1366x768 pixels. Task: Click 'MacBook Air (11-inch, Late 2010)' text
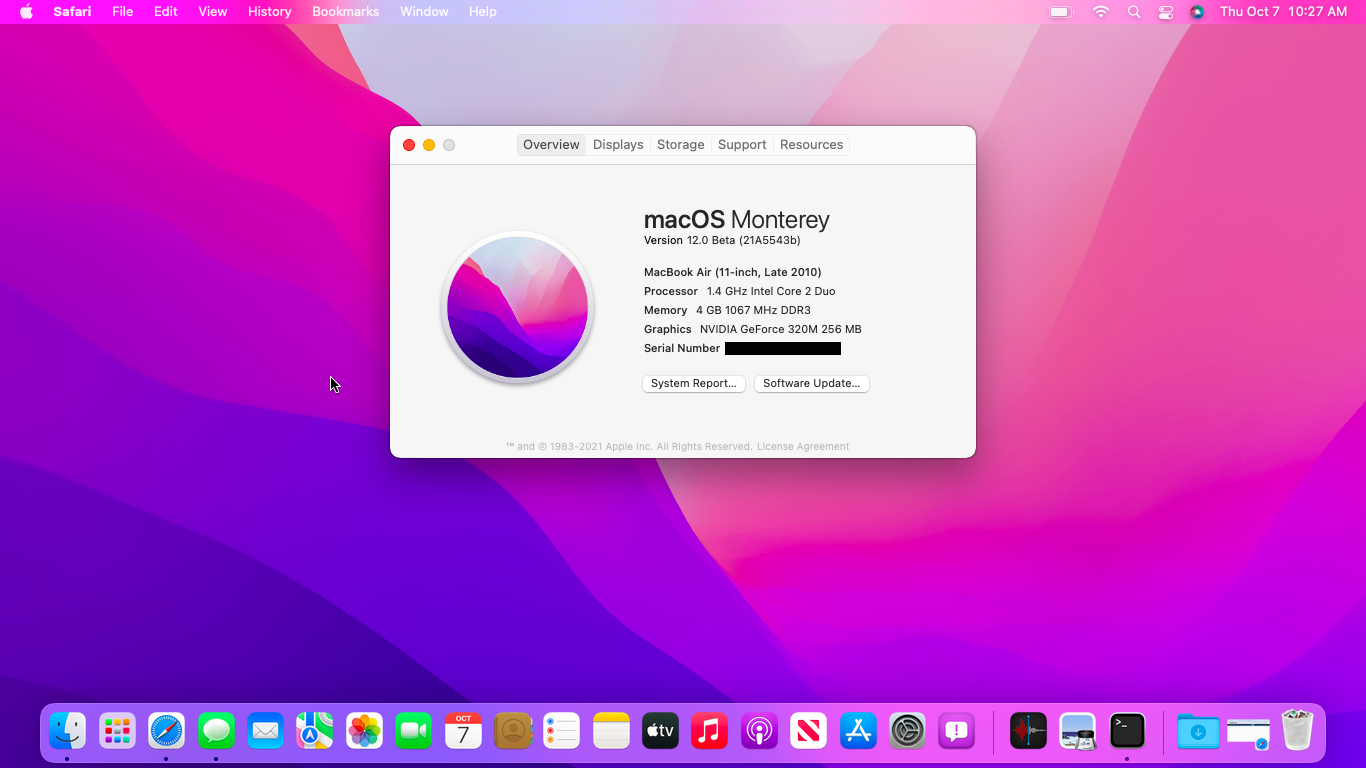[x=733, y=272]
